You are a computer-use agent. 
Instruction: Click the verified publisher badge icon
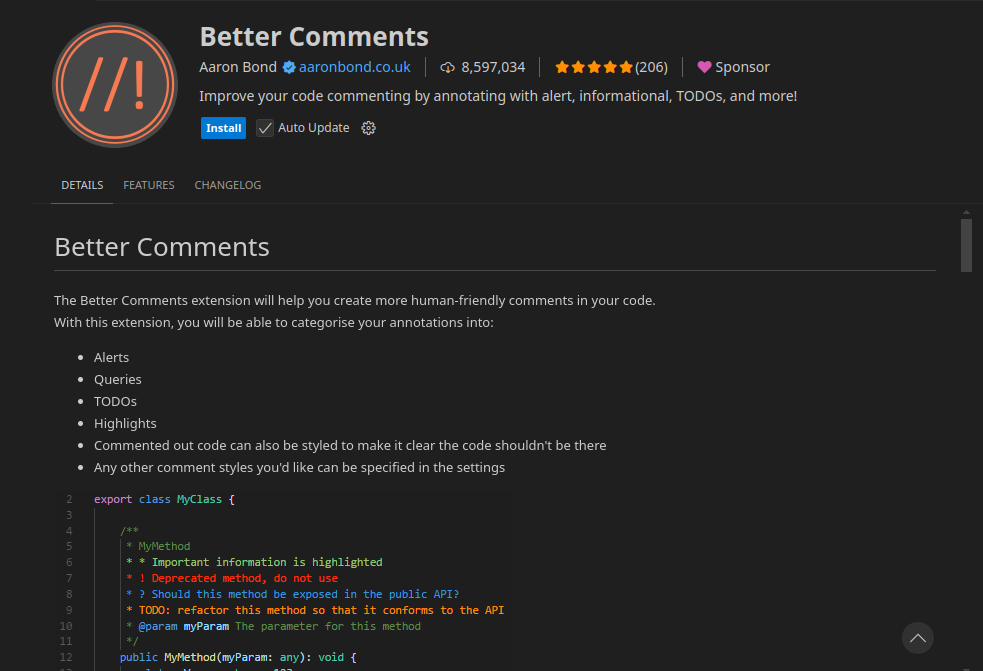click(289, 67)
